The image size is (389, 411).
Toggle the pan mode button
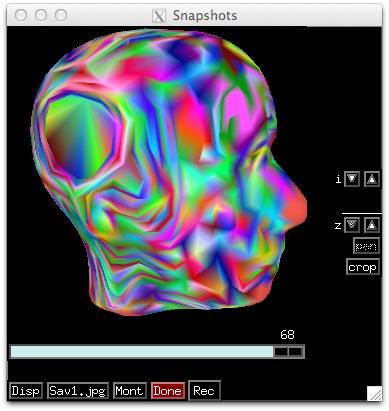point(366,246)
